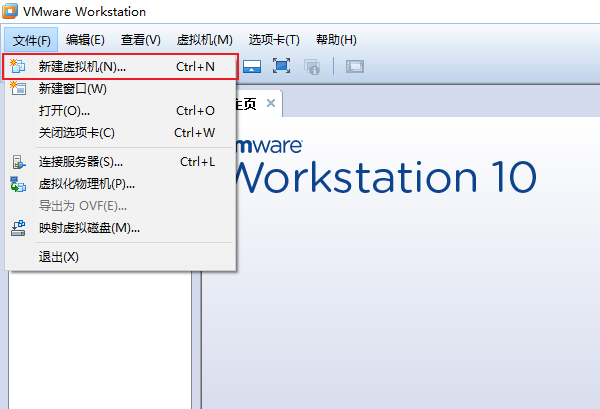The image size is (600, 409).
Task: Choose 虚拟化物理机(P)... menu entry
Action: point(121,184)
